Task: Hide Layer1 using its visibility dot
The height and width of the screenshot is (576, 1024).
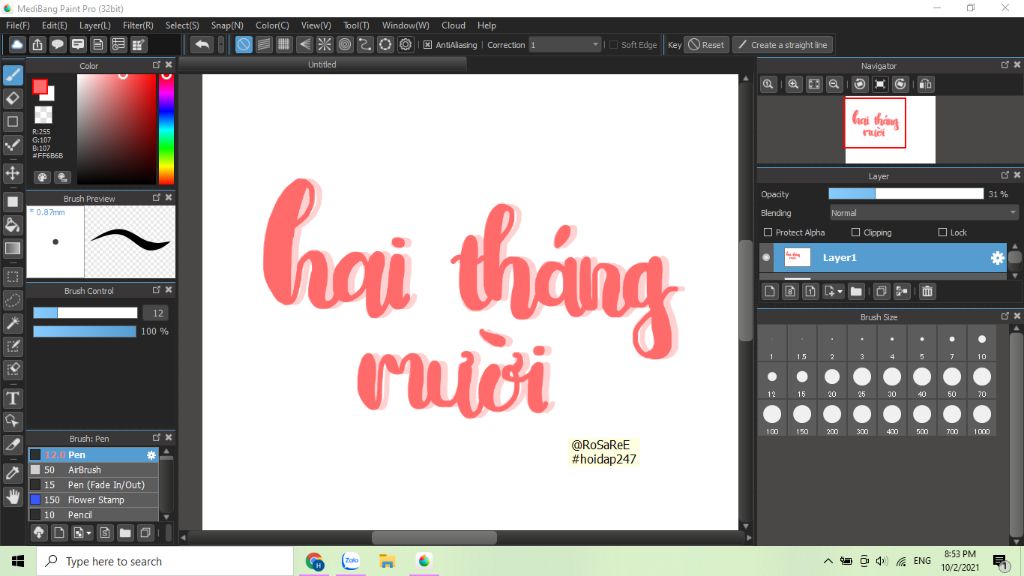Action: coord(767,258)
